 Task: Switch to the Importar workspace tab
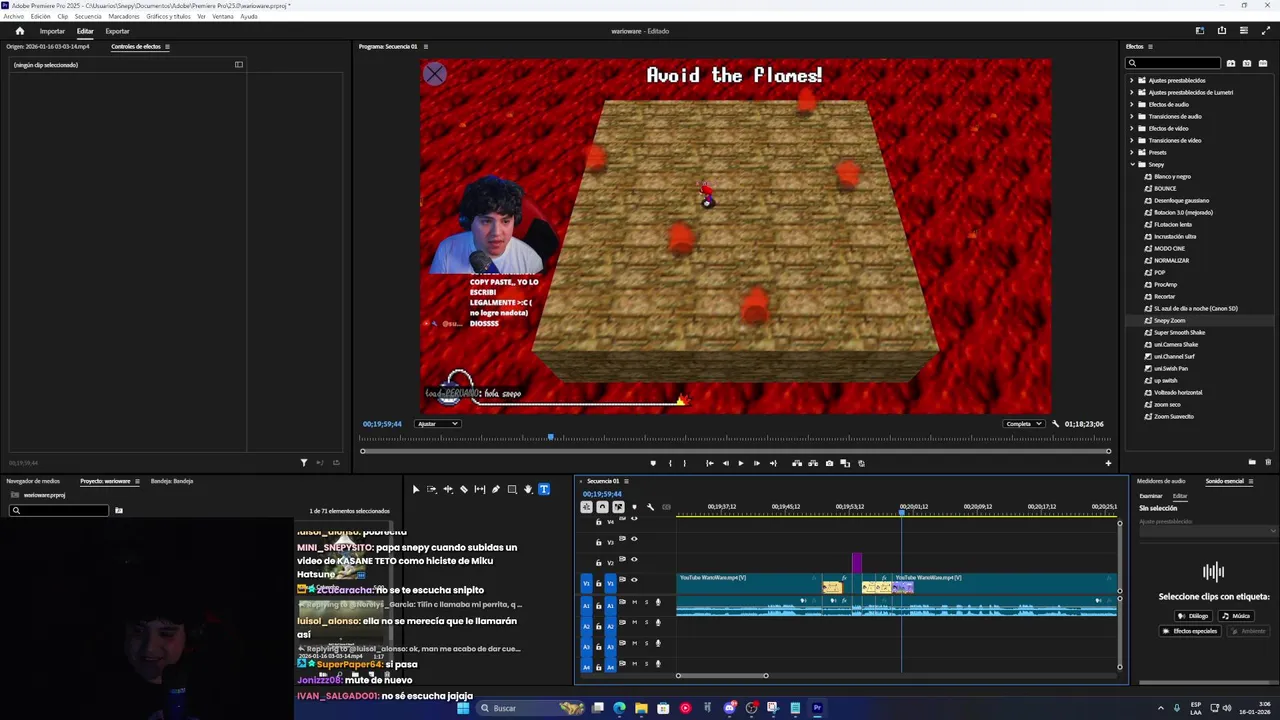[52, 31]
